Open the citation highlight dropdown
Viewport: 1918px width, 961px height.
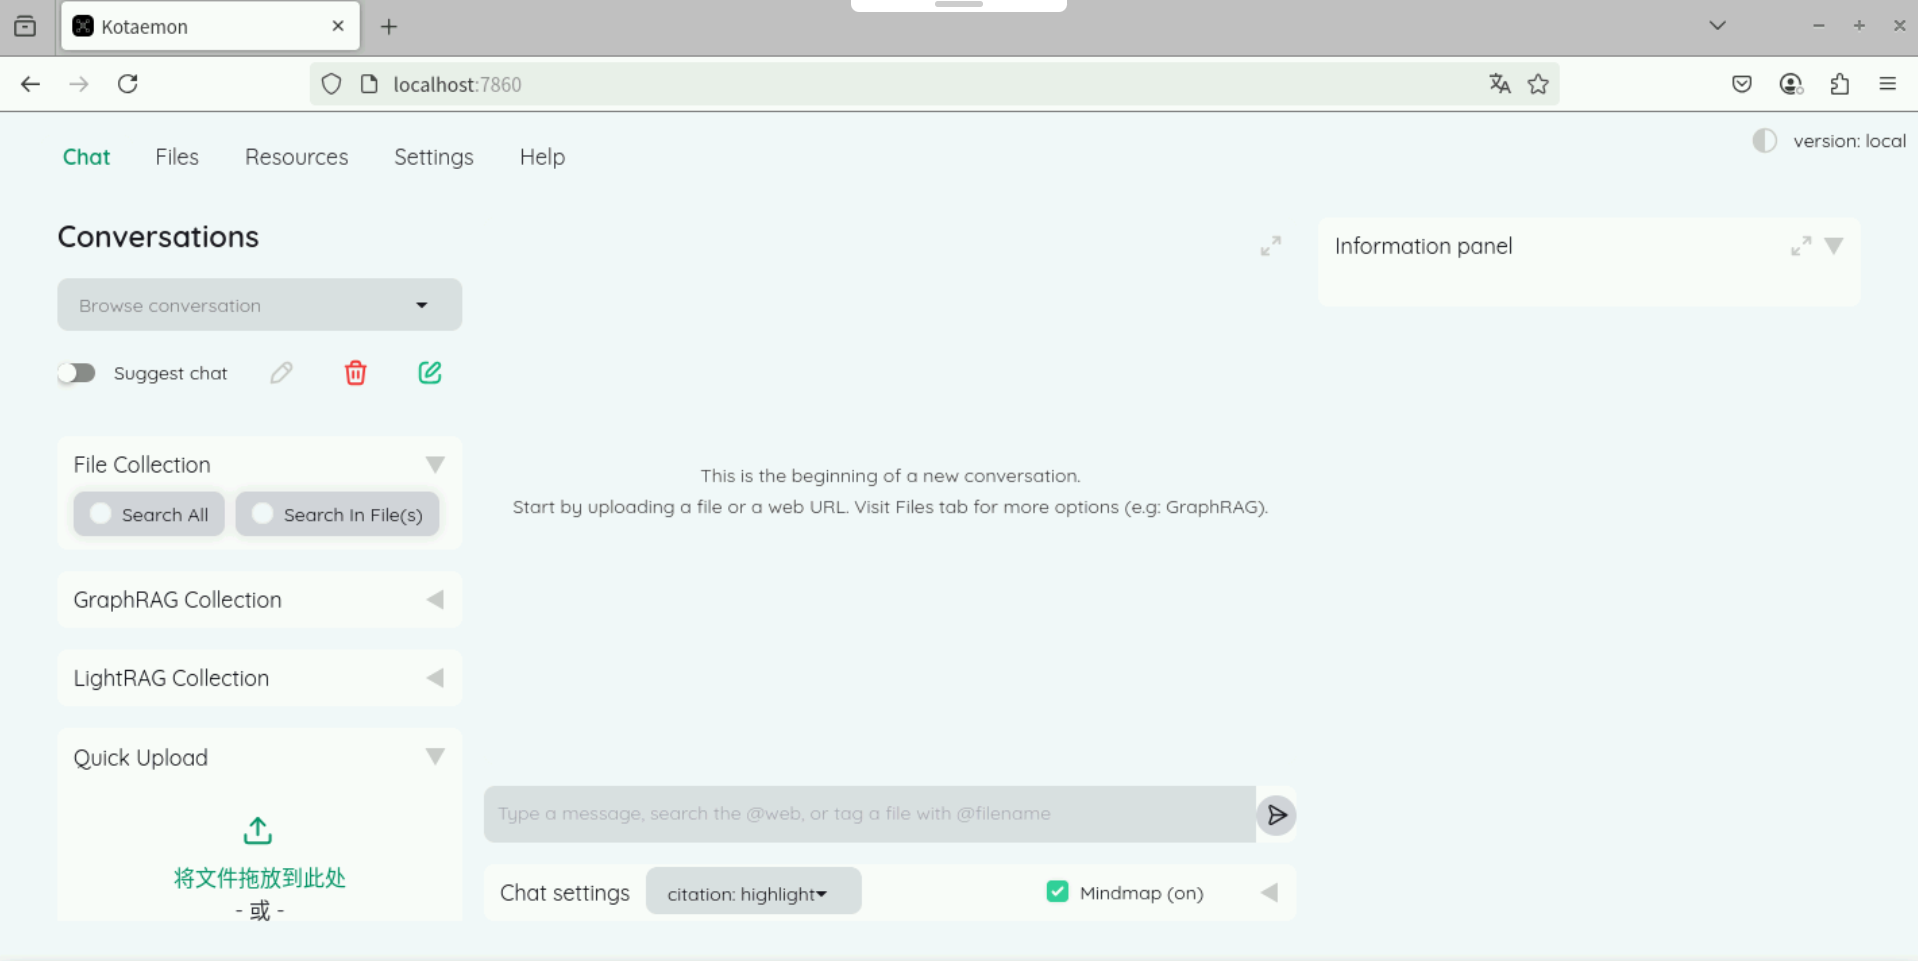tap(753, 892)
